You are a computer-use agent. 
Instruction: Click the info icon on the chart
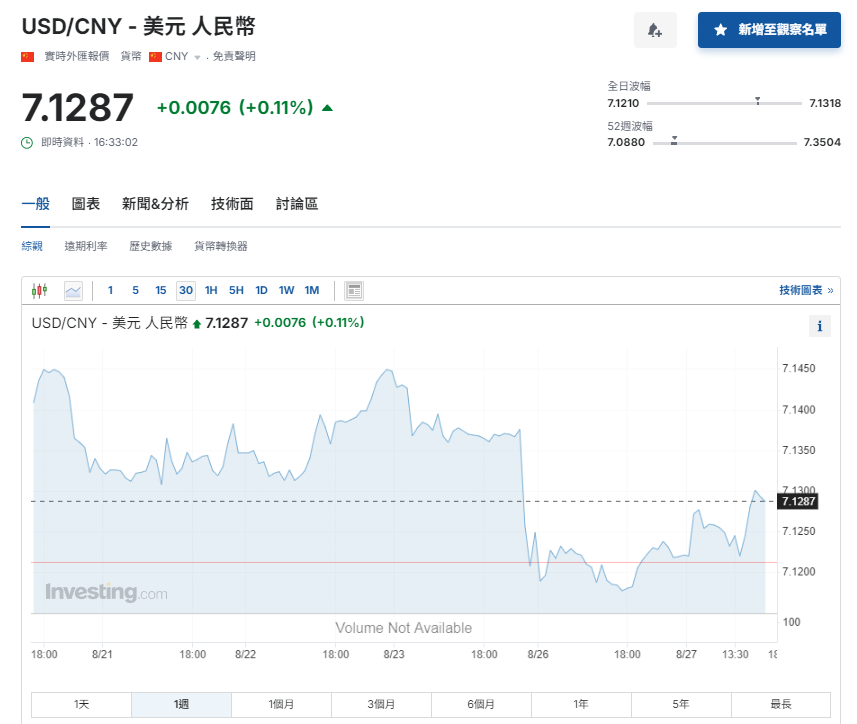(x=819, y=326)
